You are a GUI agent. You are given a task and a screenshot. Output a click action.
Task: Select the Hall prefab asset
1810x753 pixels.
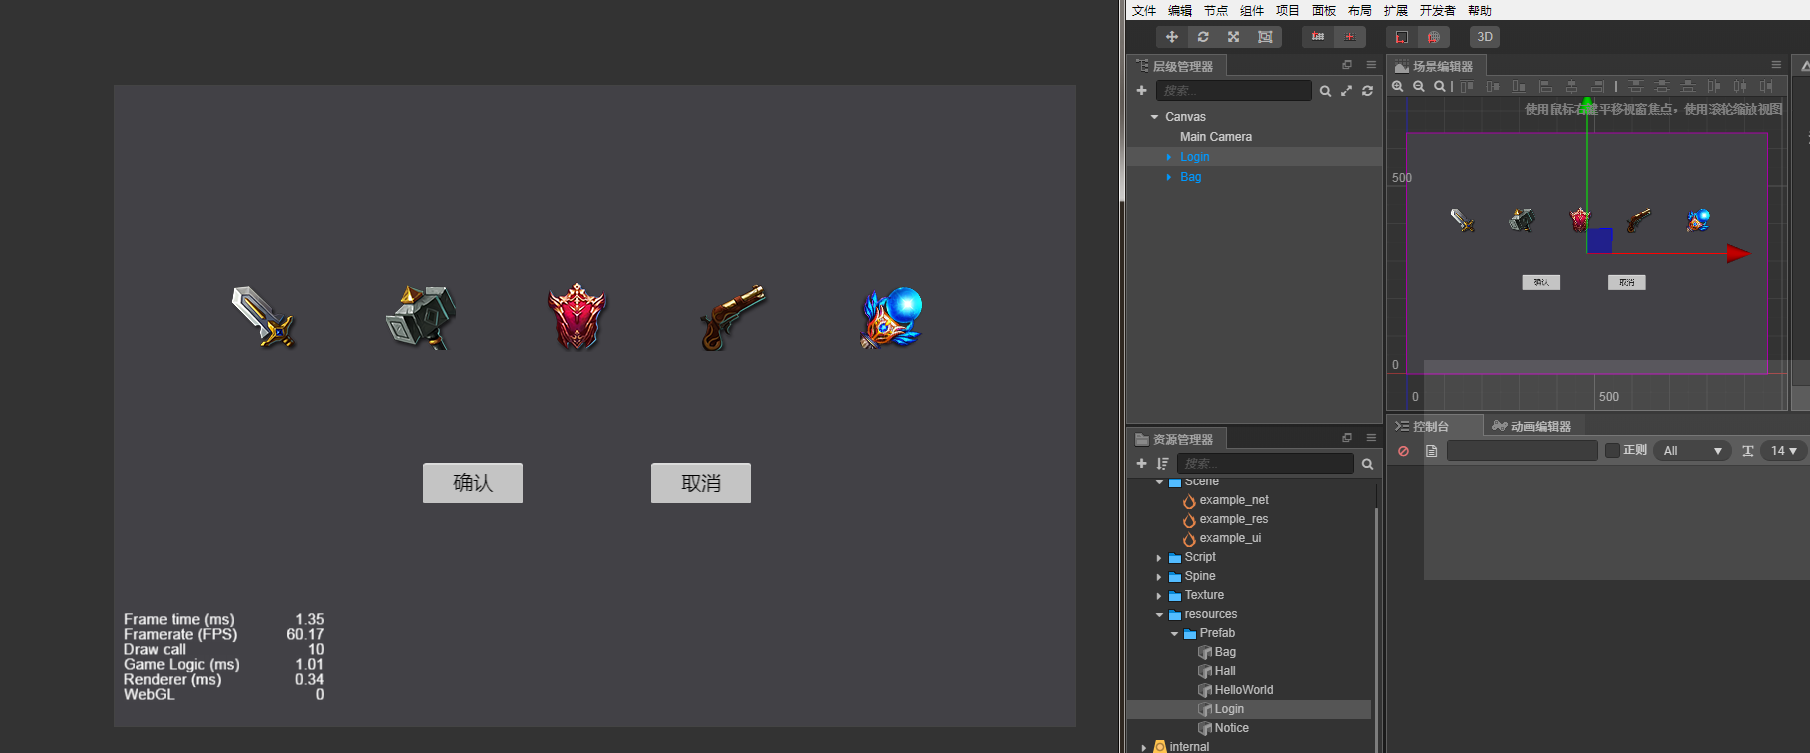(x=1225, y=671)
